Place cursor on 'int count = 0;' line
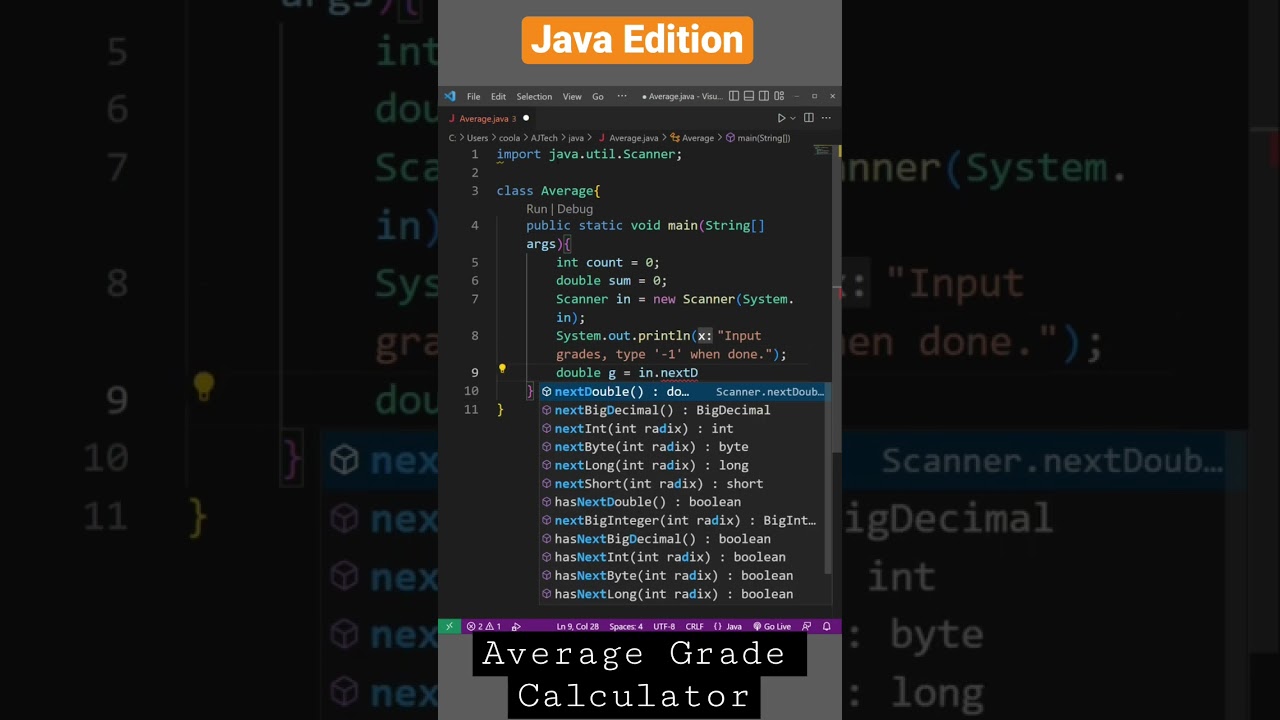Image resolution: width=1280 pixels, height=720 pixels. tap(607, 262)
